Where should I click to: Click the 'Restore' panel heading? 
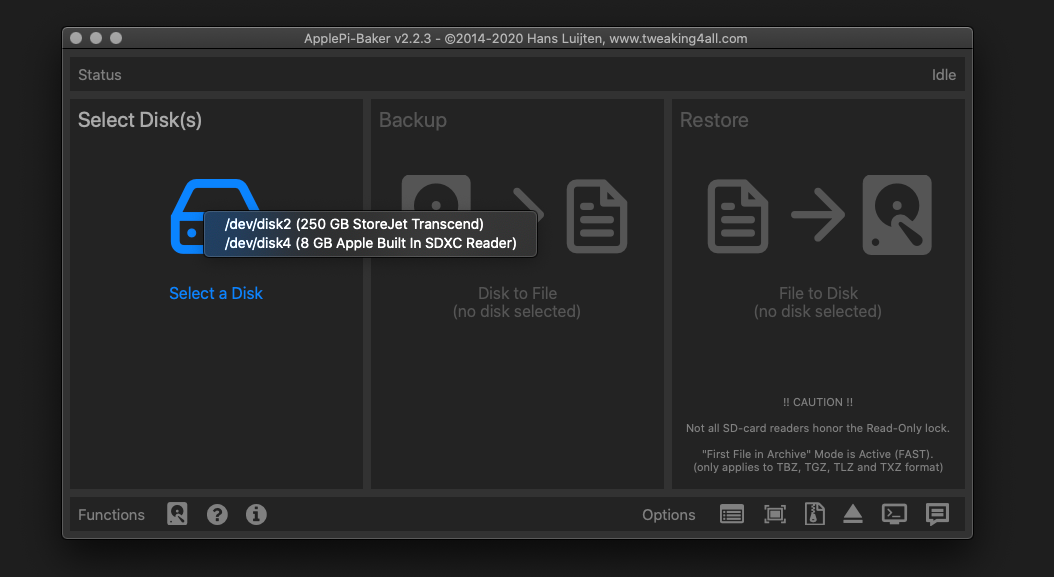coord(714,120)
